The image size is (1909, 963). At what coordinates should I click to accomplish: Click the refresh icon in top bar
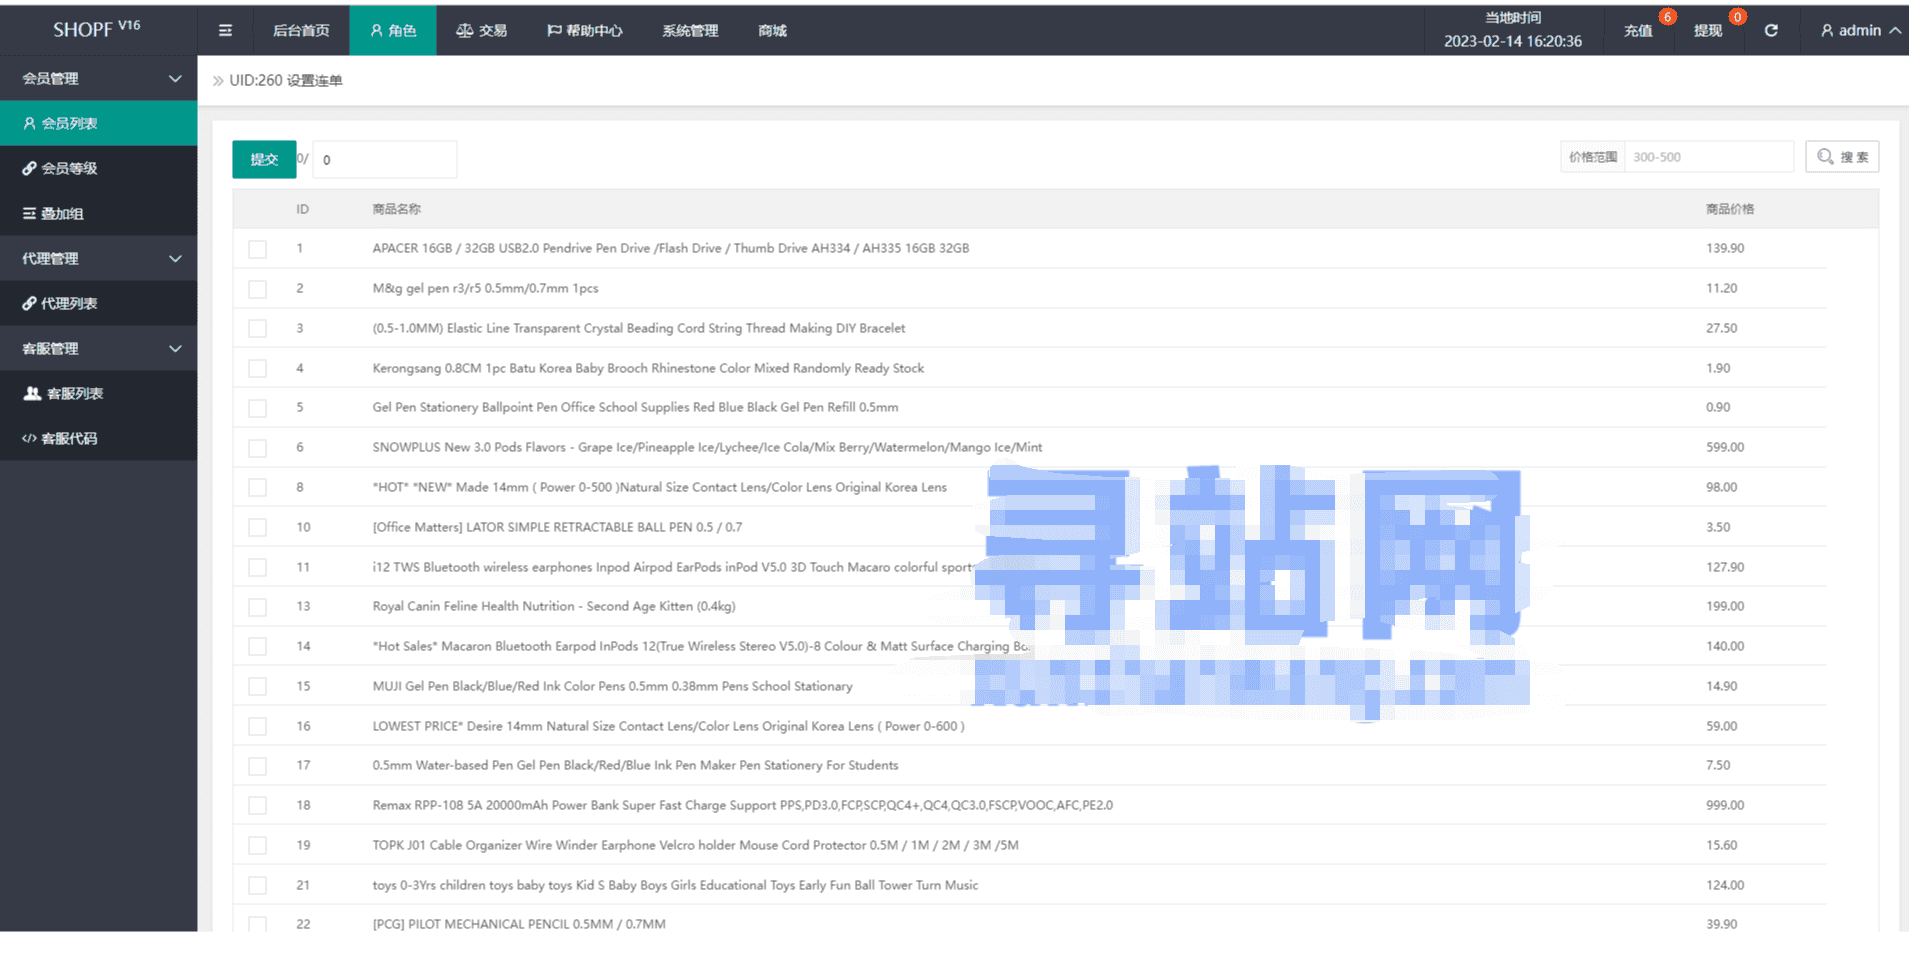(x=1771, y=31)
